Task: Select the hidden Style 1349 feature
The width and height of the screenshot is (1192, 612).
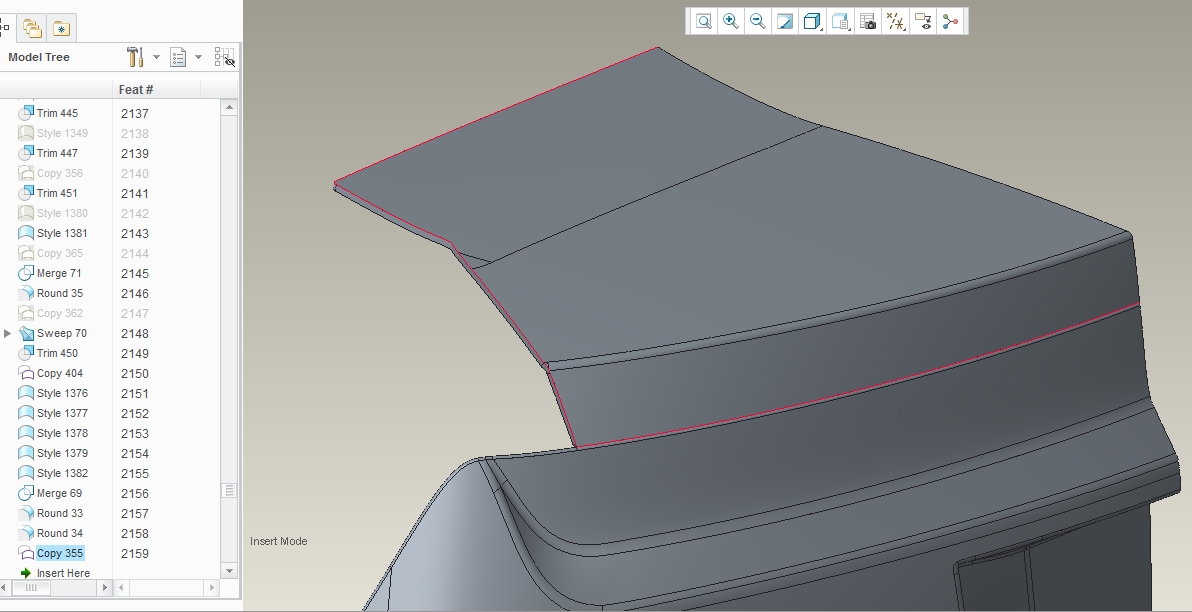Action: tap(62, 133)
